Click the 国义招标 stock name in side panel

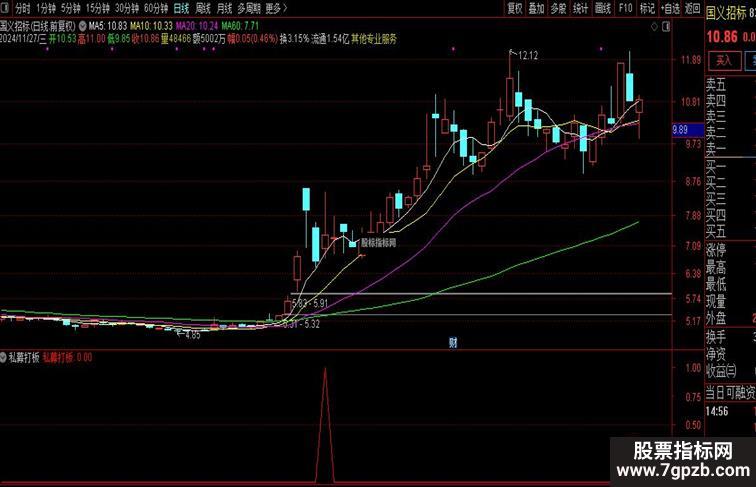click(726, 13)
